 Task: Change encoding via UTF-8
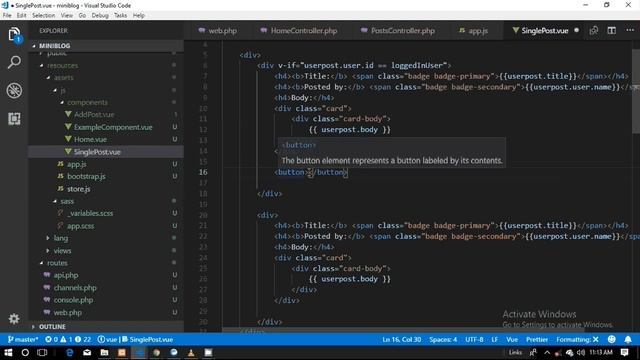coord(474,340)
